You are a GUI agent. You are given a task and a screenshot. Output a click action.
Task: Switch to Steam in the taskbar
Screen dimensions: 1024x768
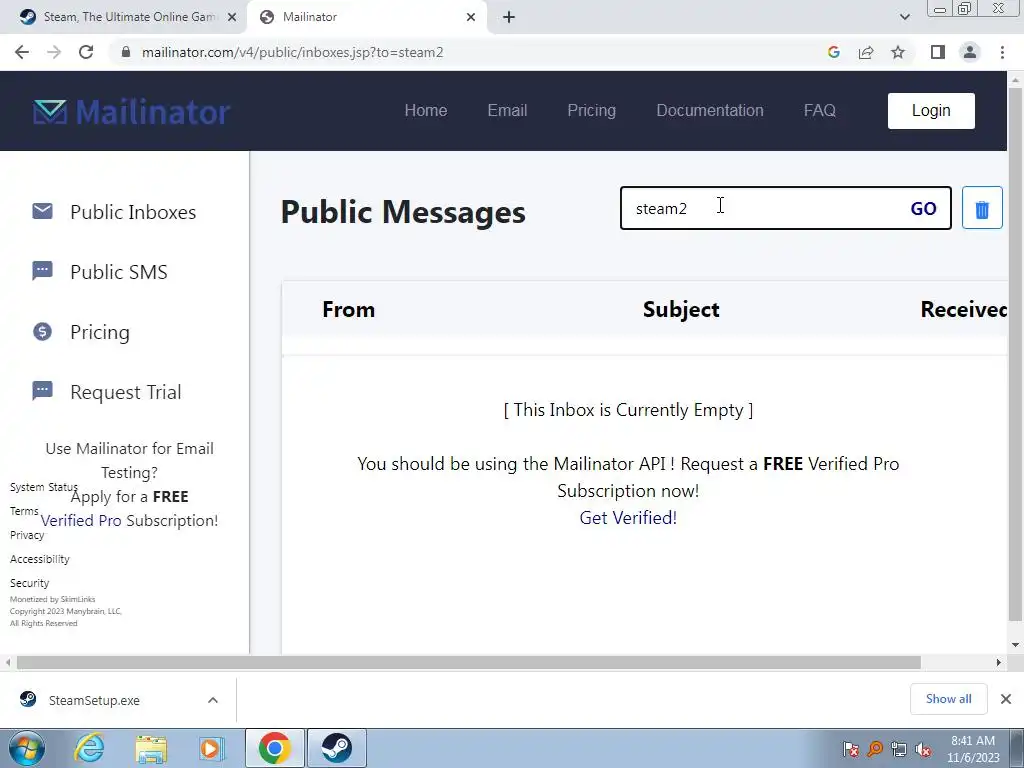coord(336,748)
